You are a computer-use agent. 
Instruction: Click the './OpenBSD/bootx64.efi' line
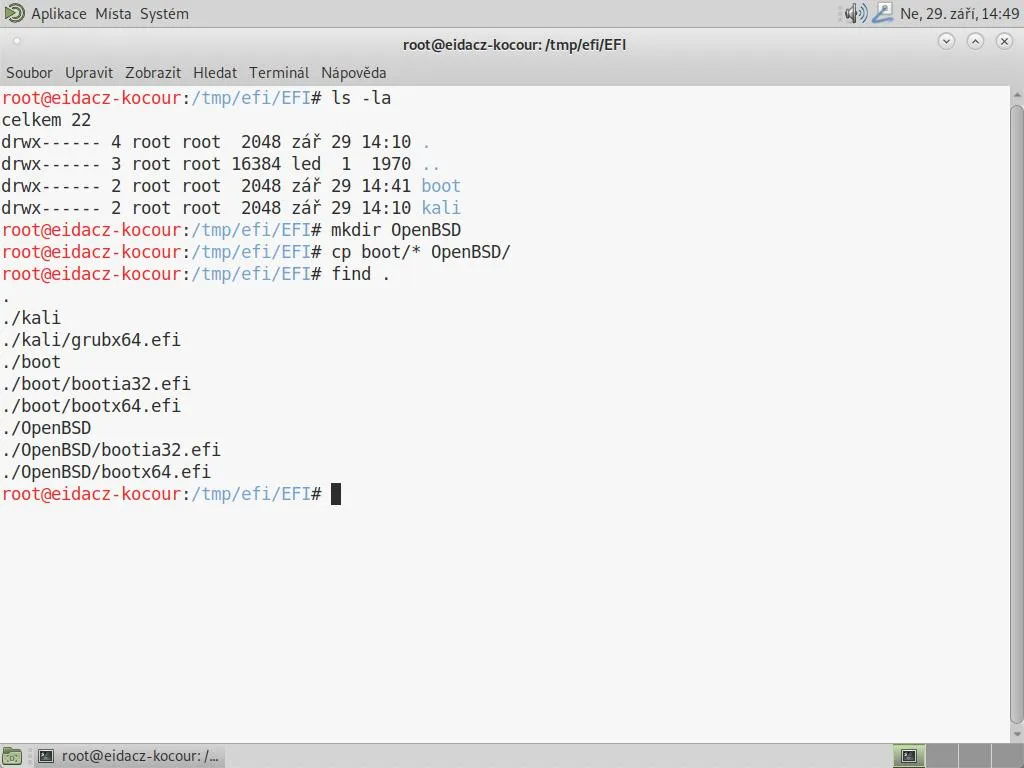point(106,472)
